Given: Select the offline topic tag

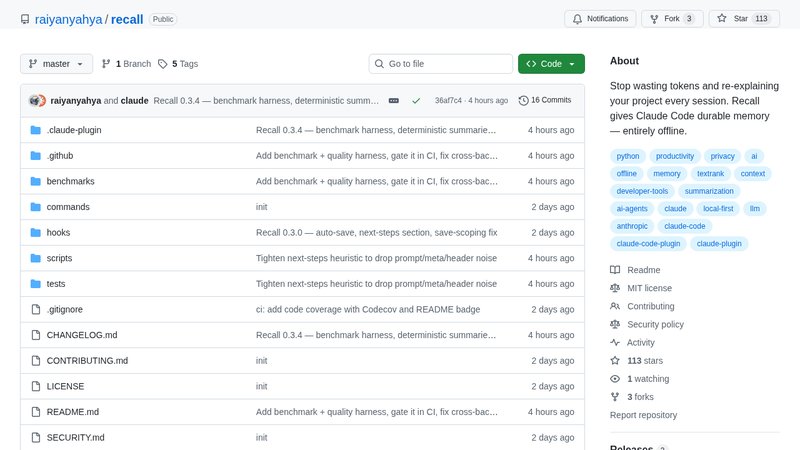Looking at the screenshot, I should [x=626, y=173].
